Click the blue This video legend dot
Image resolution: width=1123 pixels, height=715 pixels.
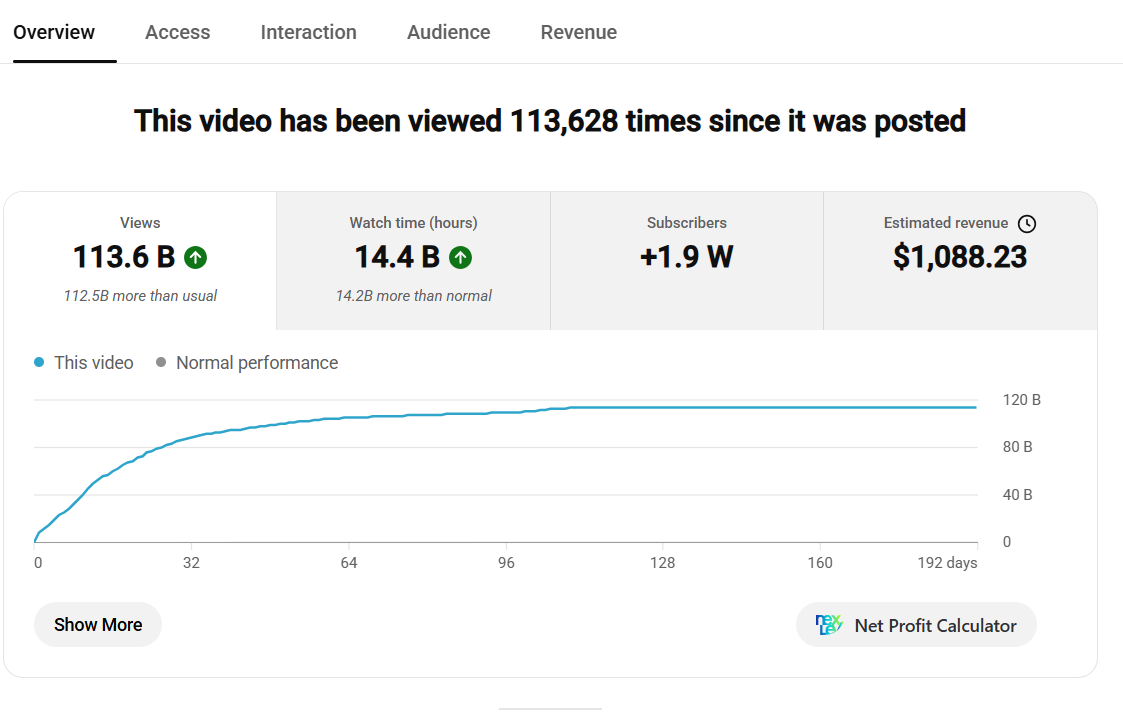pyautogui.click(x=39, y=363)
